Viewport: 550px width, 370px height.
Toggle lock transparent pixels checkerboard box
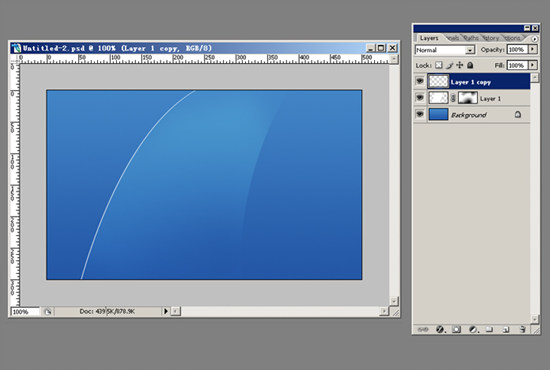(x=439, y=65)
